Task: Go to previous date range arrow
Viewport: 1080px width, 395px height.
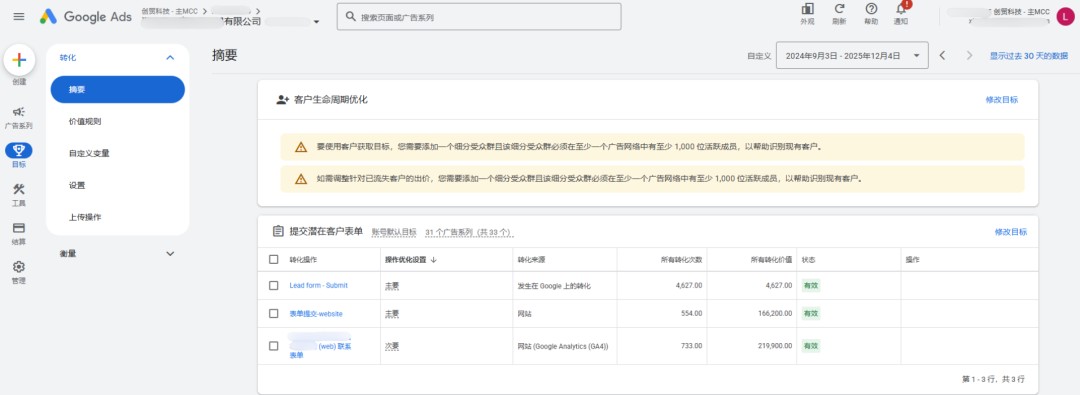Action: (x=942, y=56)
